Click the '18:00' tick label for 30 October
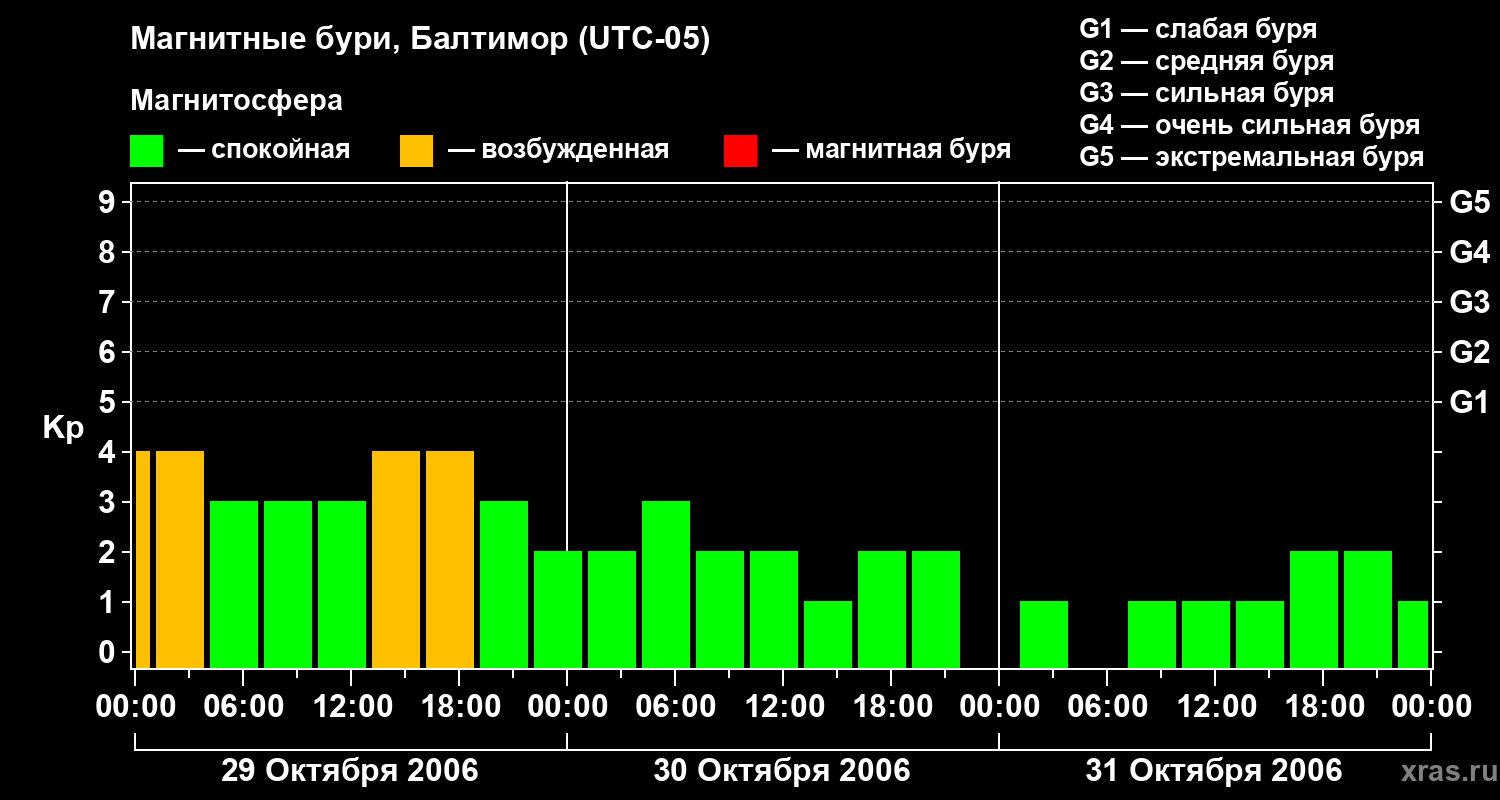The width and height of the screenshot is (1500, 800). pyautogui.click(x=891, y=707)
